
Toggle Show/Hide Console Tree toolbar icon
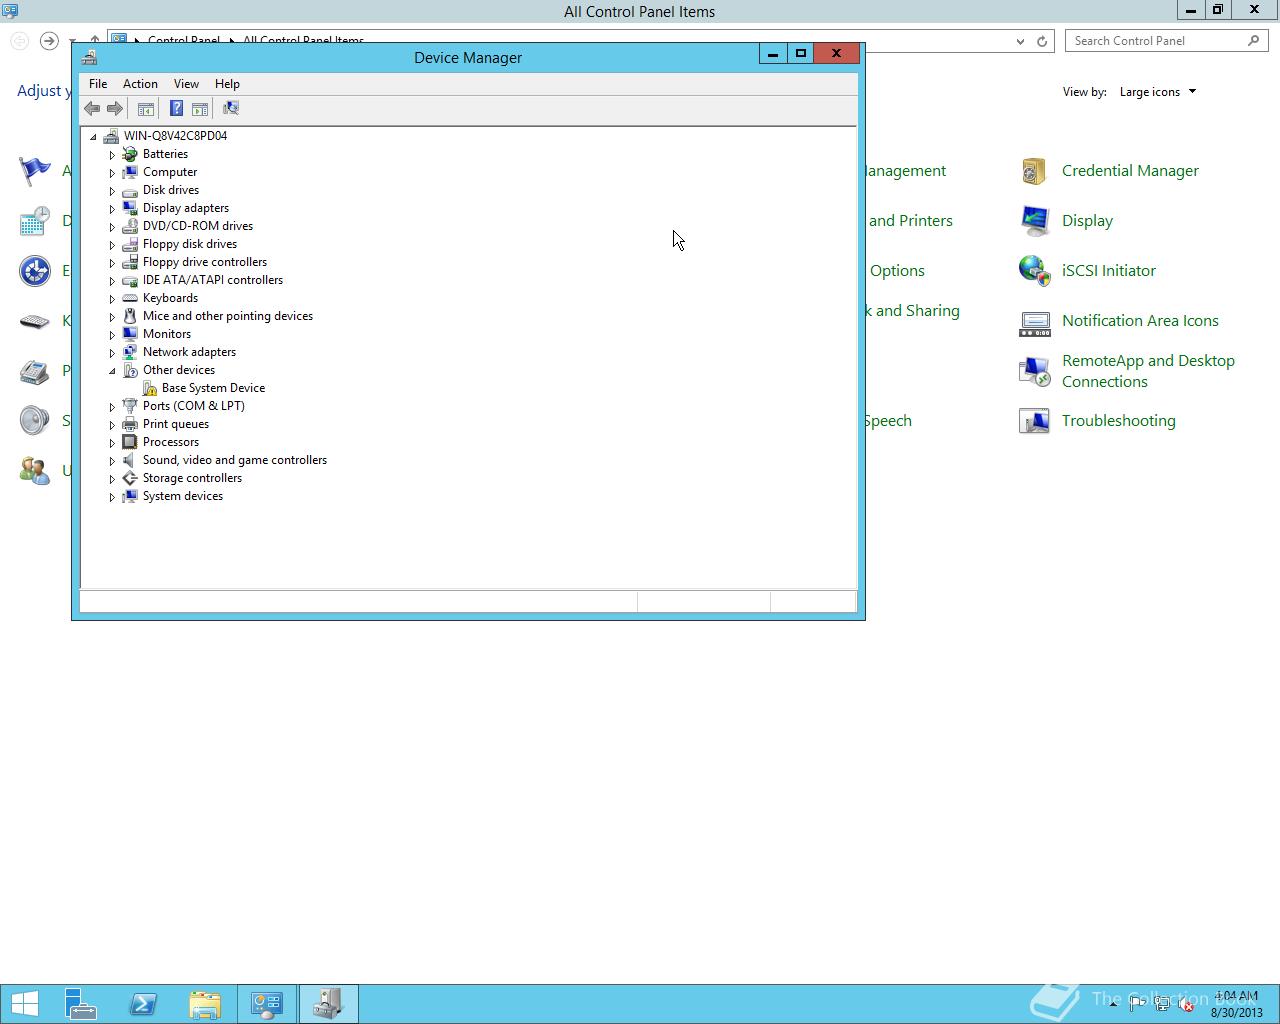point(146,108)
